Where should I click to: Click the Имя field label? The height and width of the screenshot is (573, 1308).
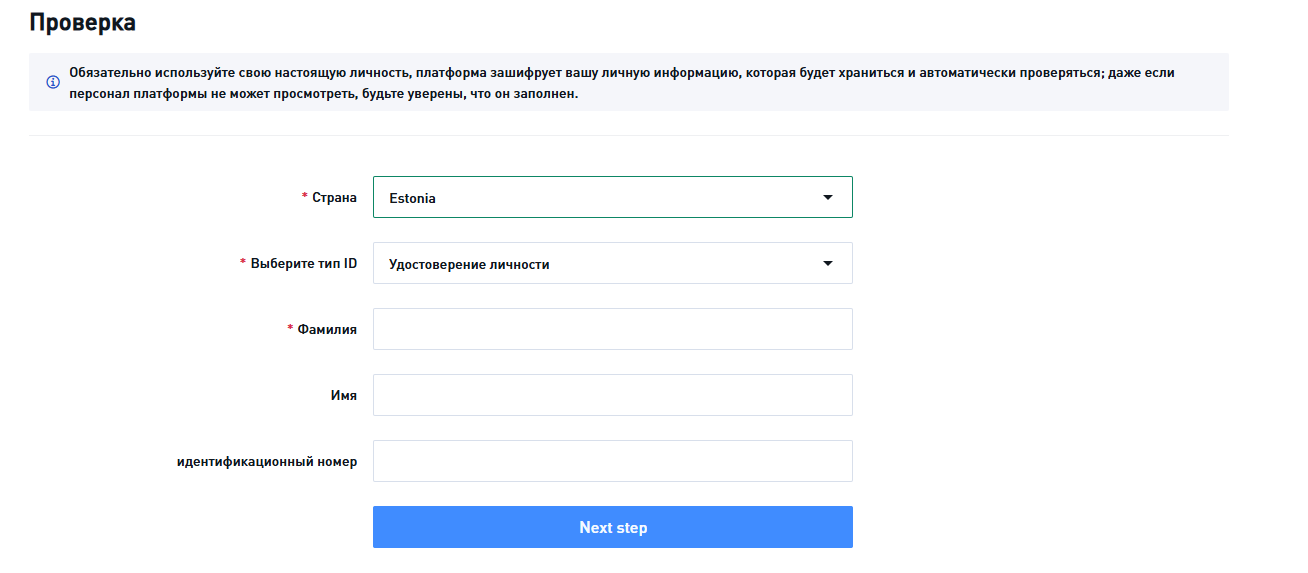pyautogui.click(x=343, y=395)
